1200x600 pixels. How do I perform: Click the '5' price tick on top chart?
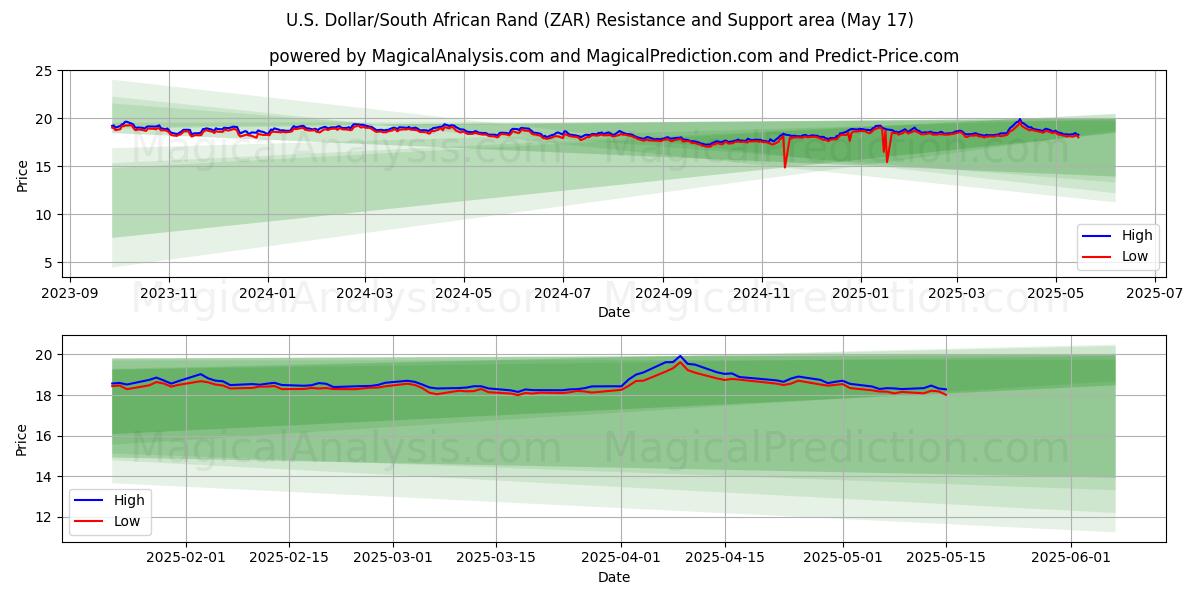[x=48, y=263]
